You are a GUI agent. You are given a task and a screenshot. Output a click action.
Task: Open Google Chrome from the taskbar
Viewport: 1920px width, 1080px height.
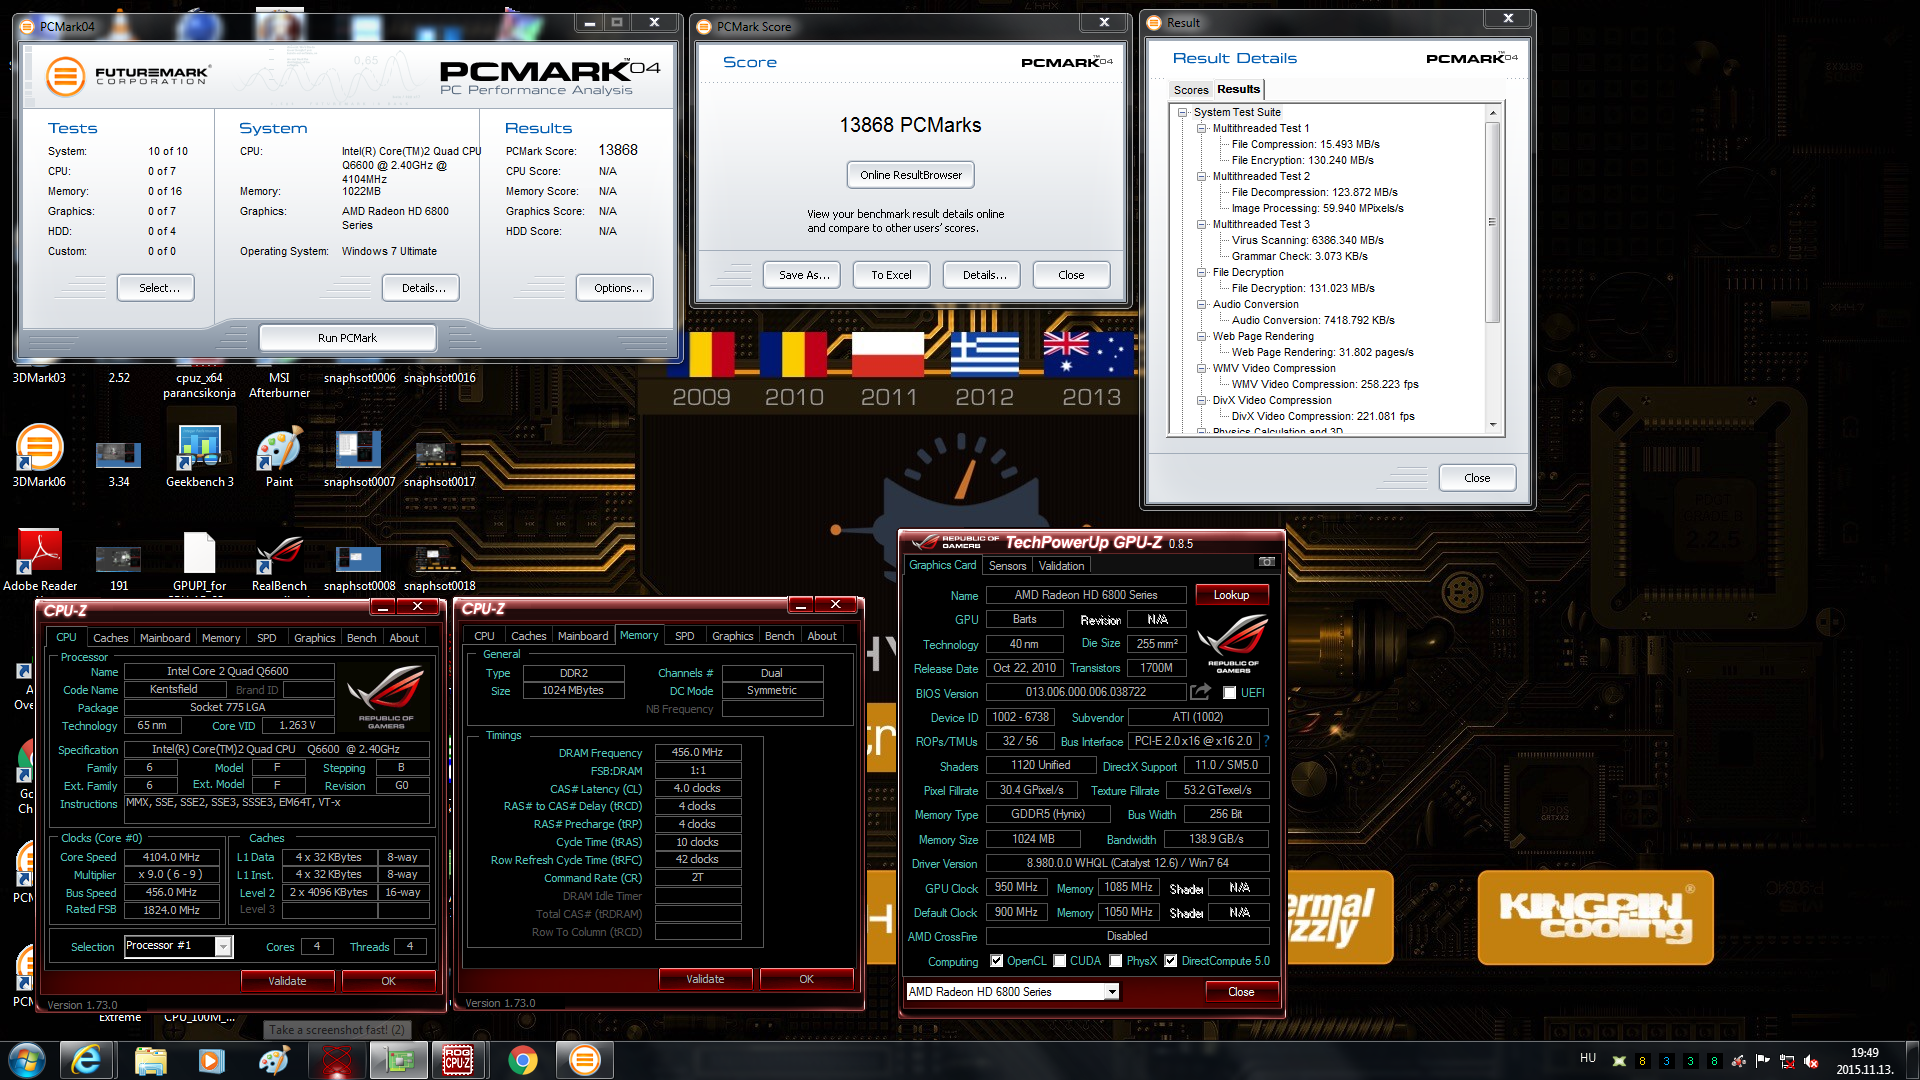pyautogui.click(x=522, y=1060)
